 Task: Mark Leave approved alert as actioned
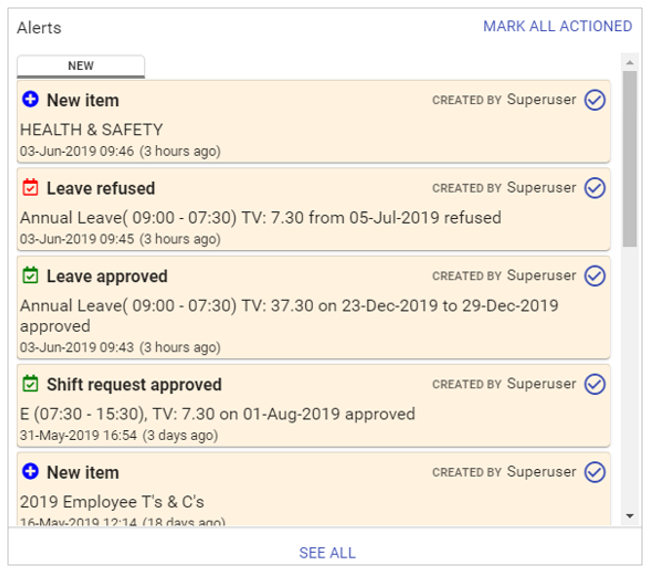click(595, 276)
